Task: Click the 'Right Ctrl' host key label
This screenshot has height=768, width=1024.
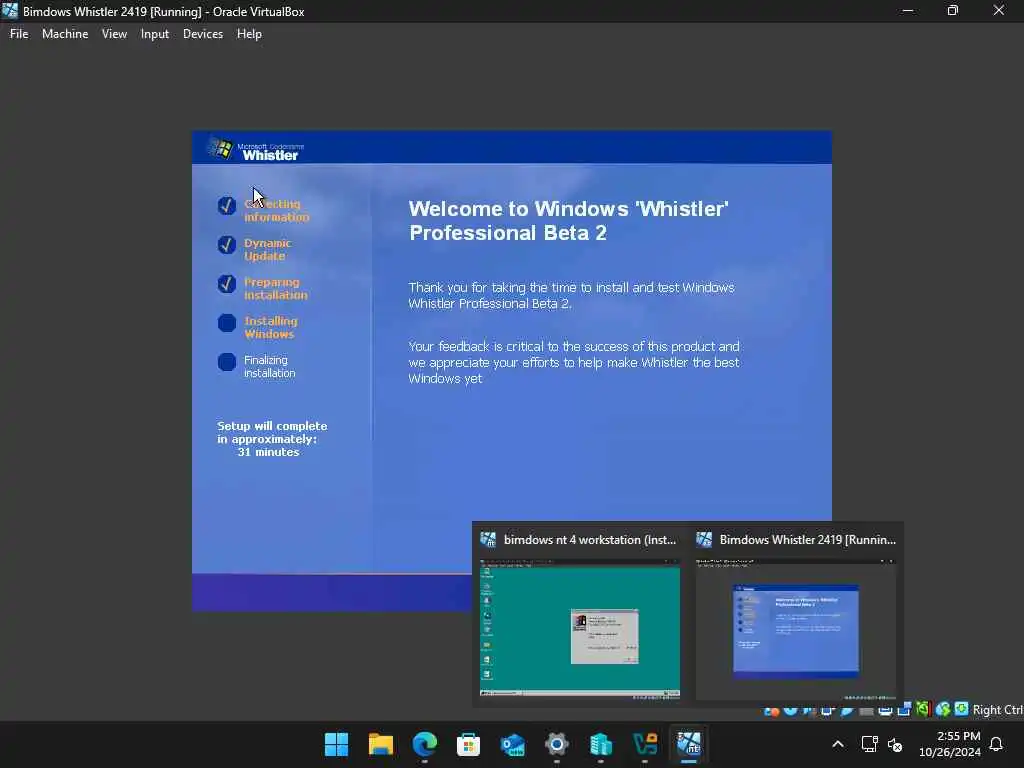Action: 997,709
